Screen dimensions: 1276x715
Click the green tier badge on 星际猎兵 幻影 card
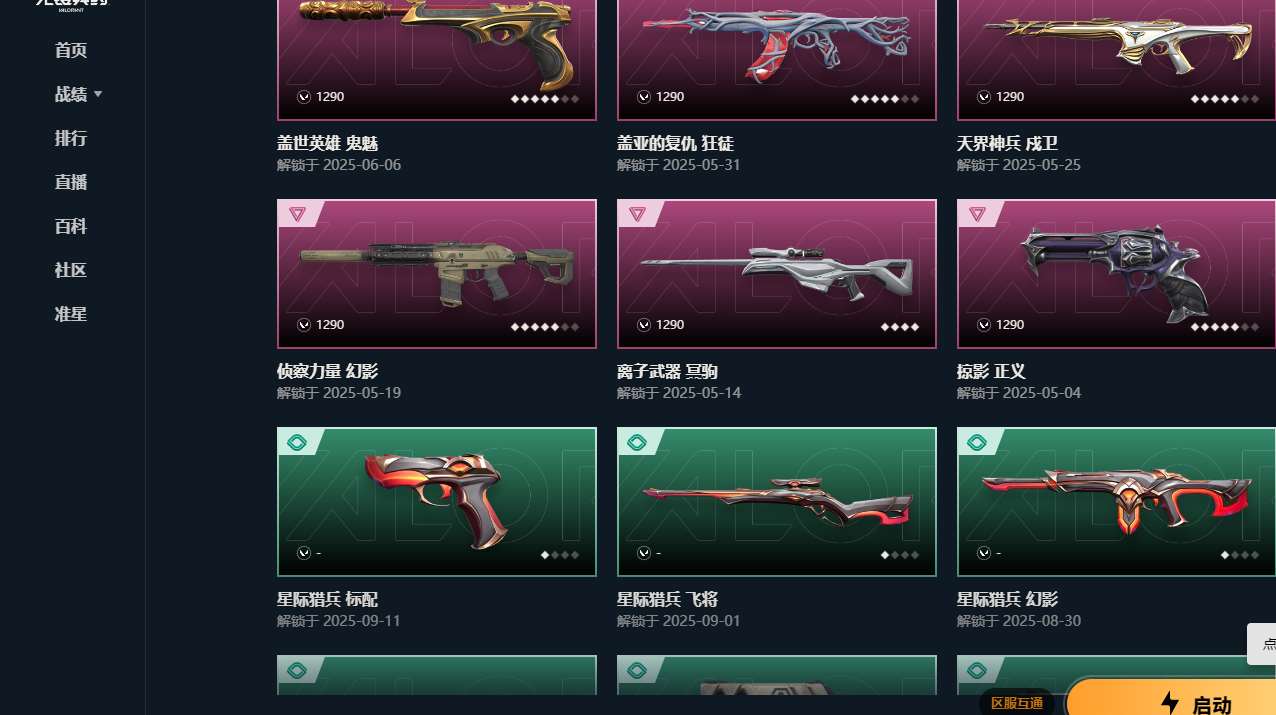click(977, 442)
